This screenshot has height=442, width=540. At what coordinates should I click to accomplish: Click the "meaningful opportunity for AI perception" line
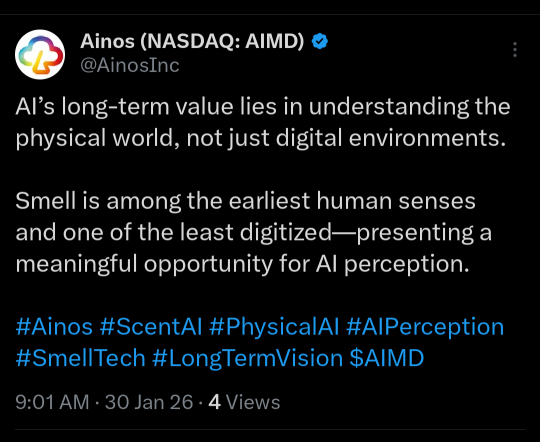click(242, 265)
